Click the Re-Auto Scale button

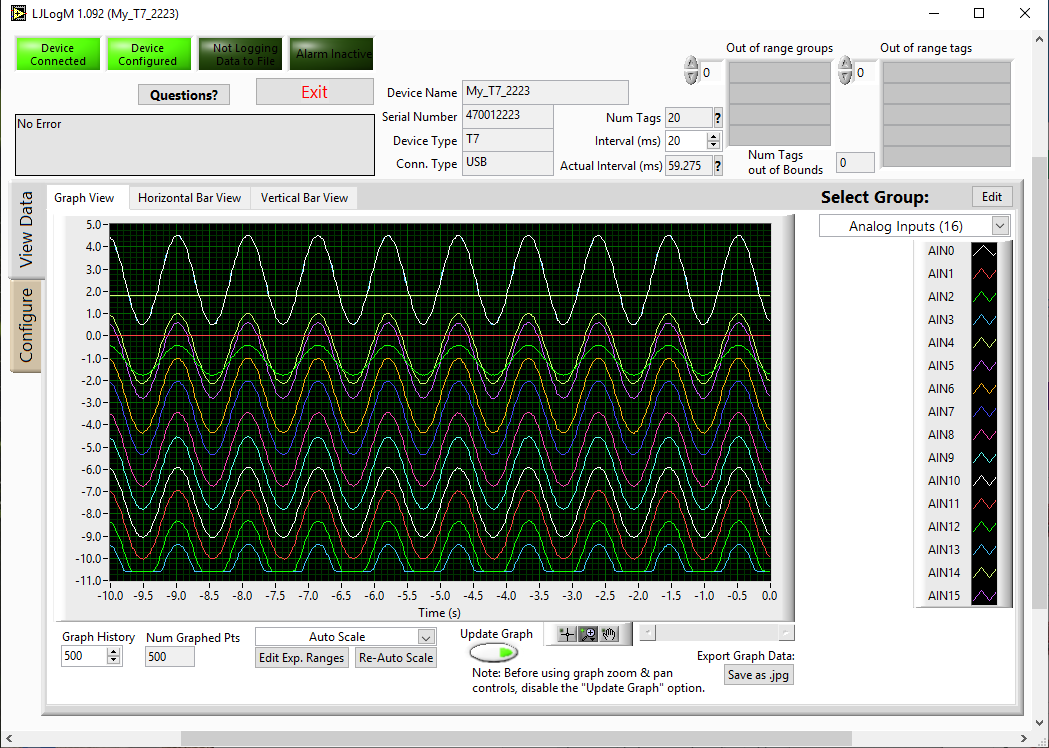coord(394,657)
